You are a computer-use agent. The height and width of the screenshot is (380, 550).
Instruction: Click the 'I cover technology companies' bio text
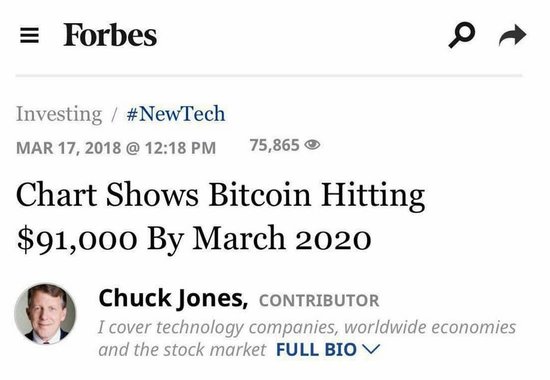click(218, 328)
